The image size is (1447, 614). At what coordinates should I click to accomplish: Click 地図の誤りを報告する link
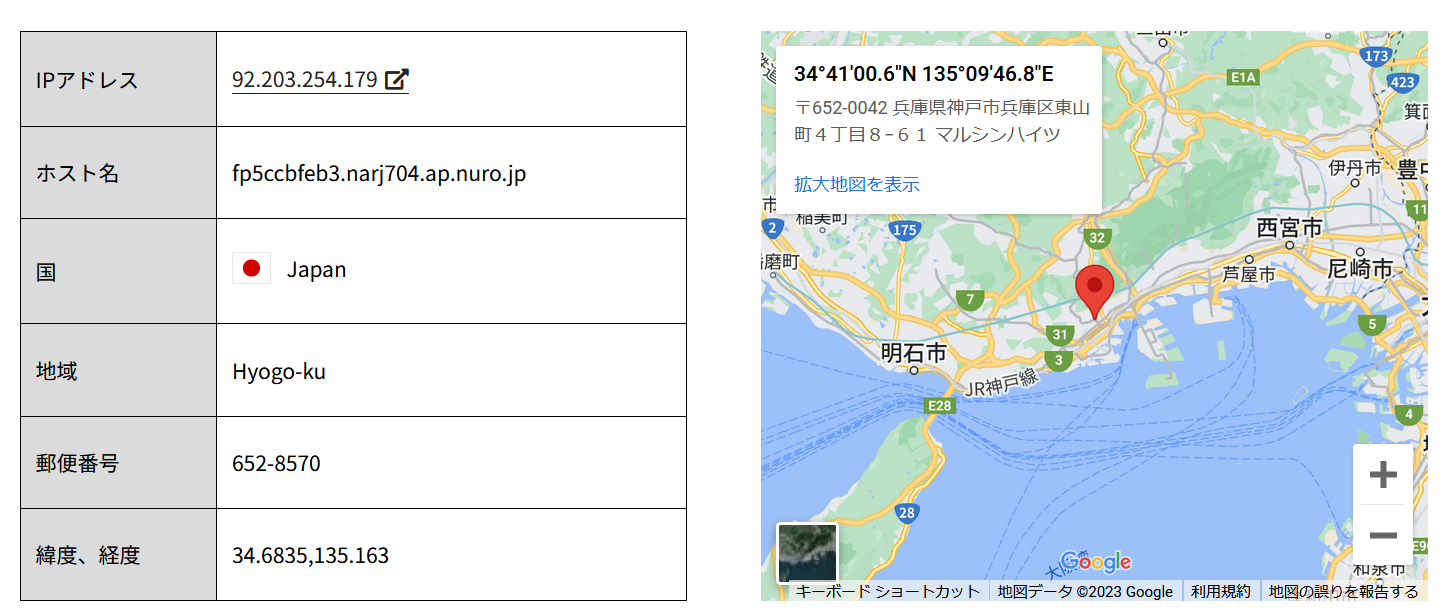[x=1343, y=591]
